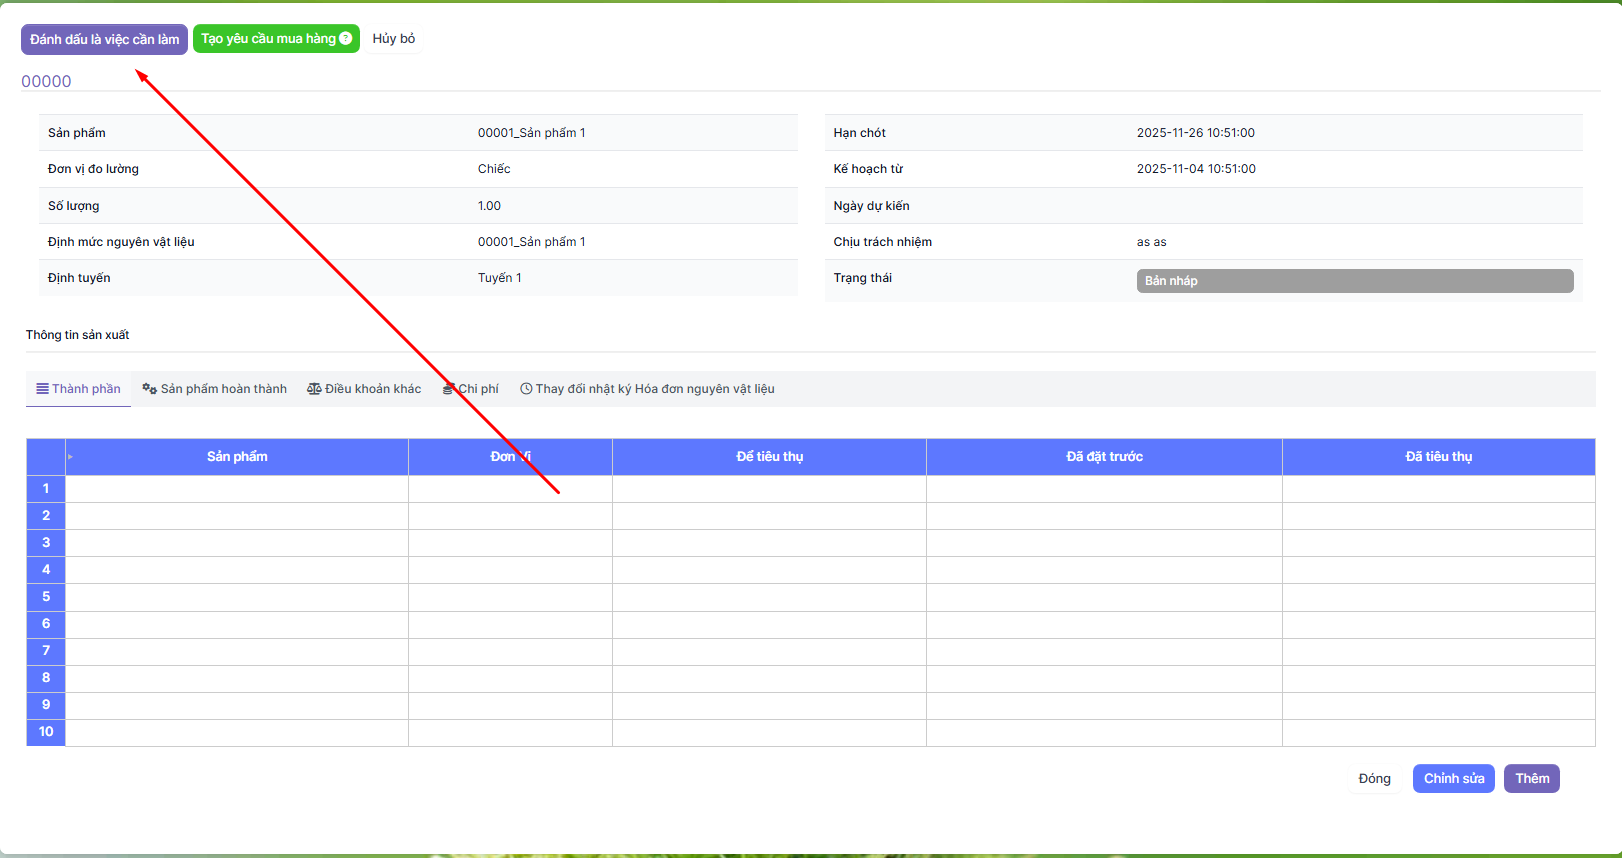Click Đóng to close the form
The height and width of the screenshot is (858, 1622).
coord(1374,779)
